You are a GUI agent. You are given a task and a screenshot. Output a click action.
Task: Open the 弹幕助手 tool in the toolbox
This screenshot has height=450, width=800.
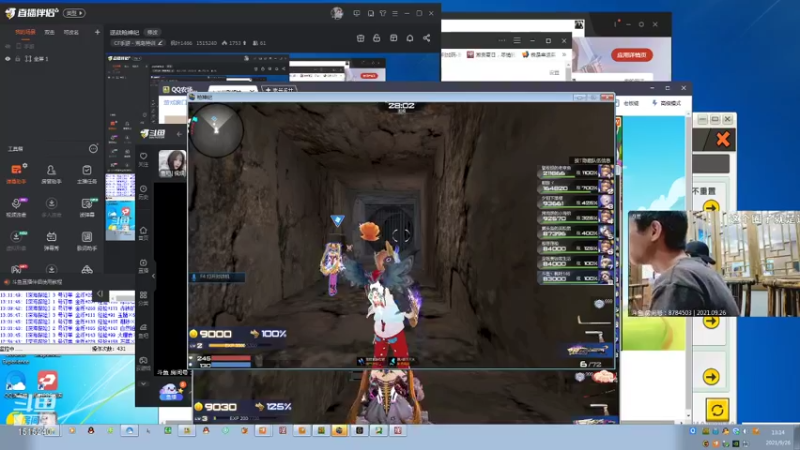tap(16, 173)
